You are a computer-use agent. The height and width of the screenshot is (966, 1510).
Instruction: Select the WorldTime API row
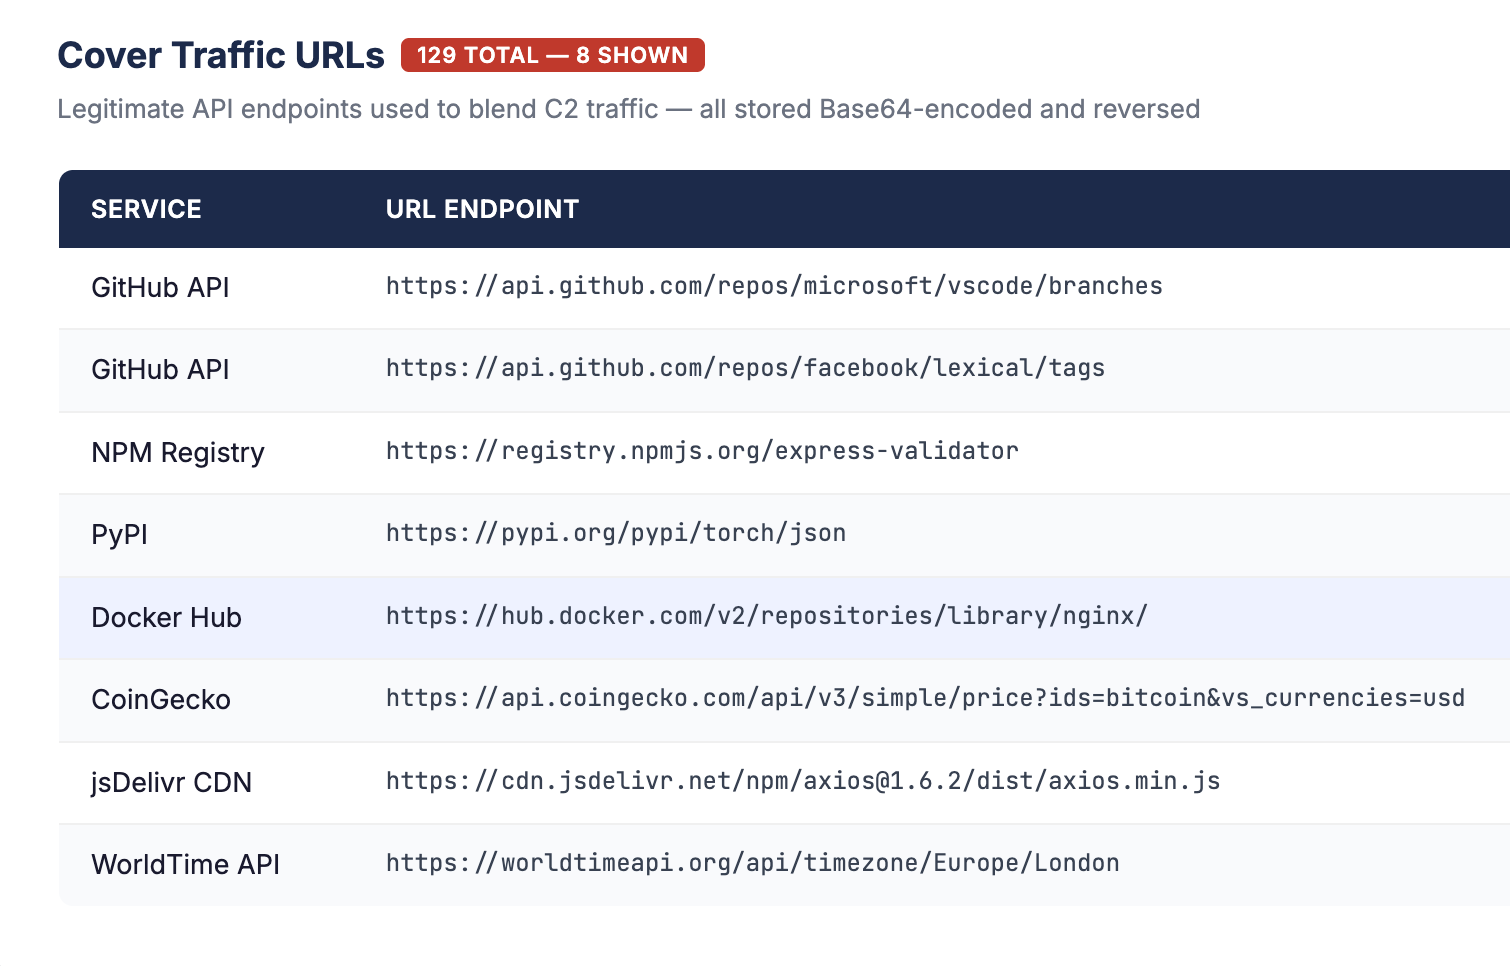coord(186,864)
